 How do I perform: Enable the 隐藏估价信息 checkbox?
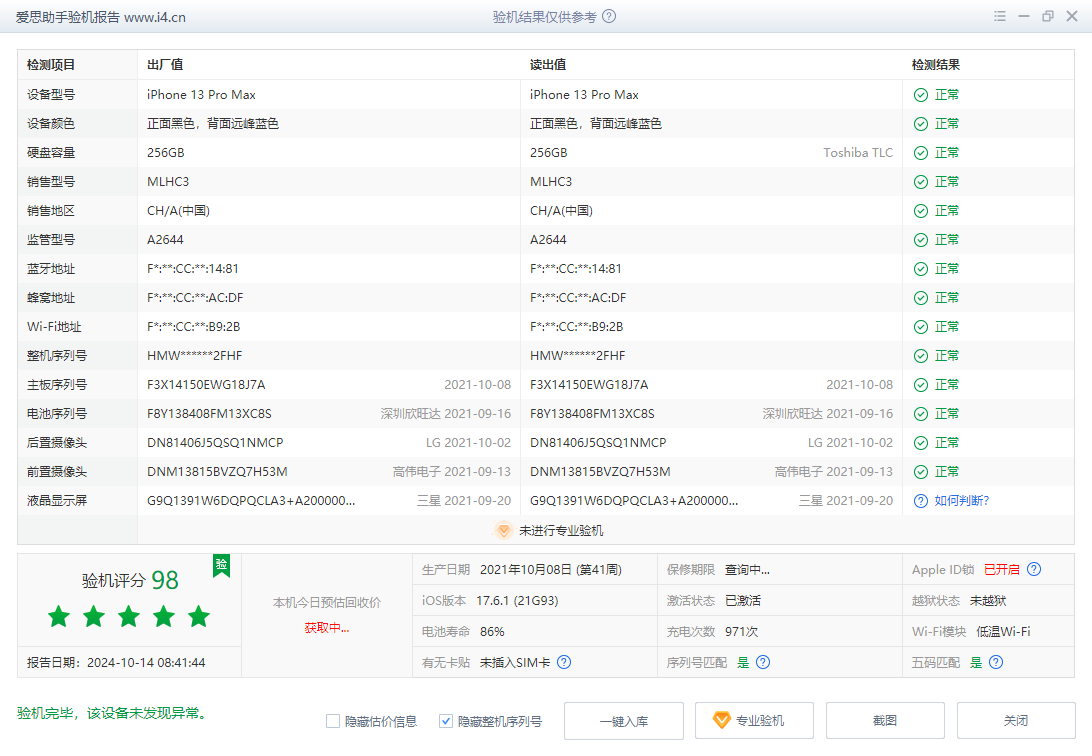pos(333,721)
